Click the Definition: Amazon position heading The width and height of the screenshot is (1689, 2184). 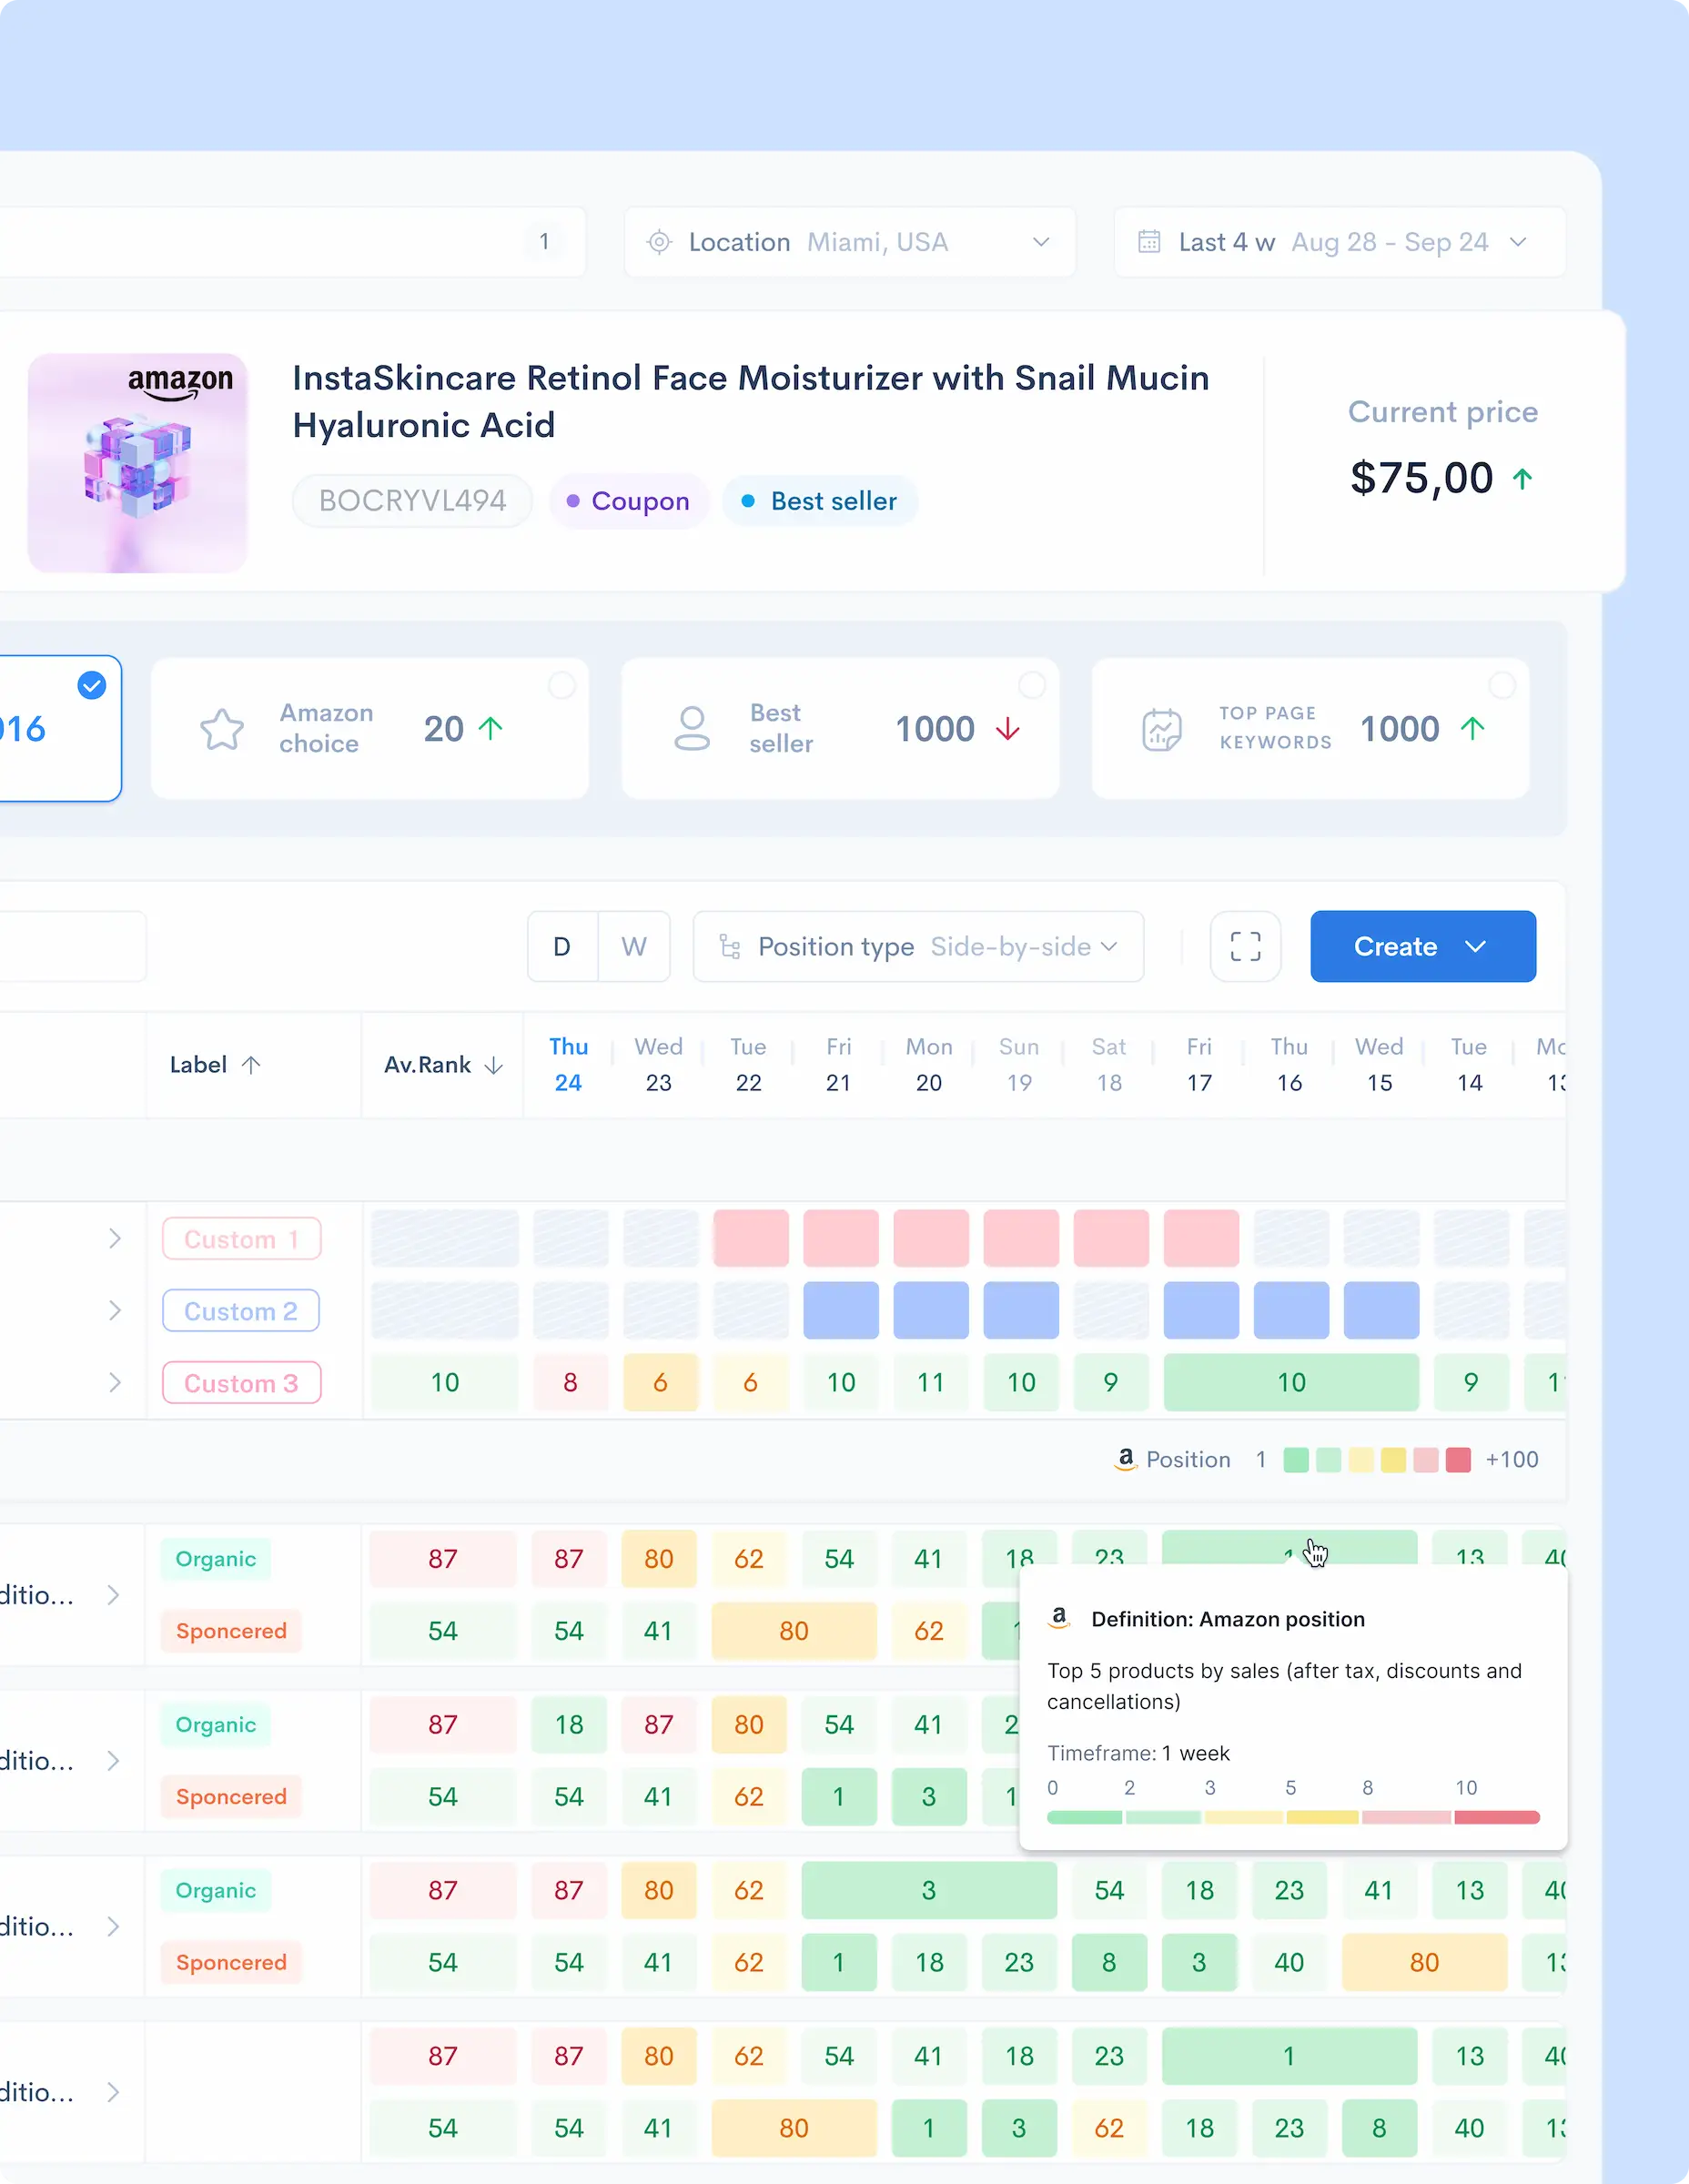click(x=1228, y=1619)
